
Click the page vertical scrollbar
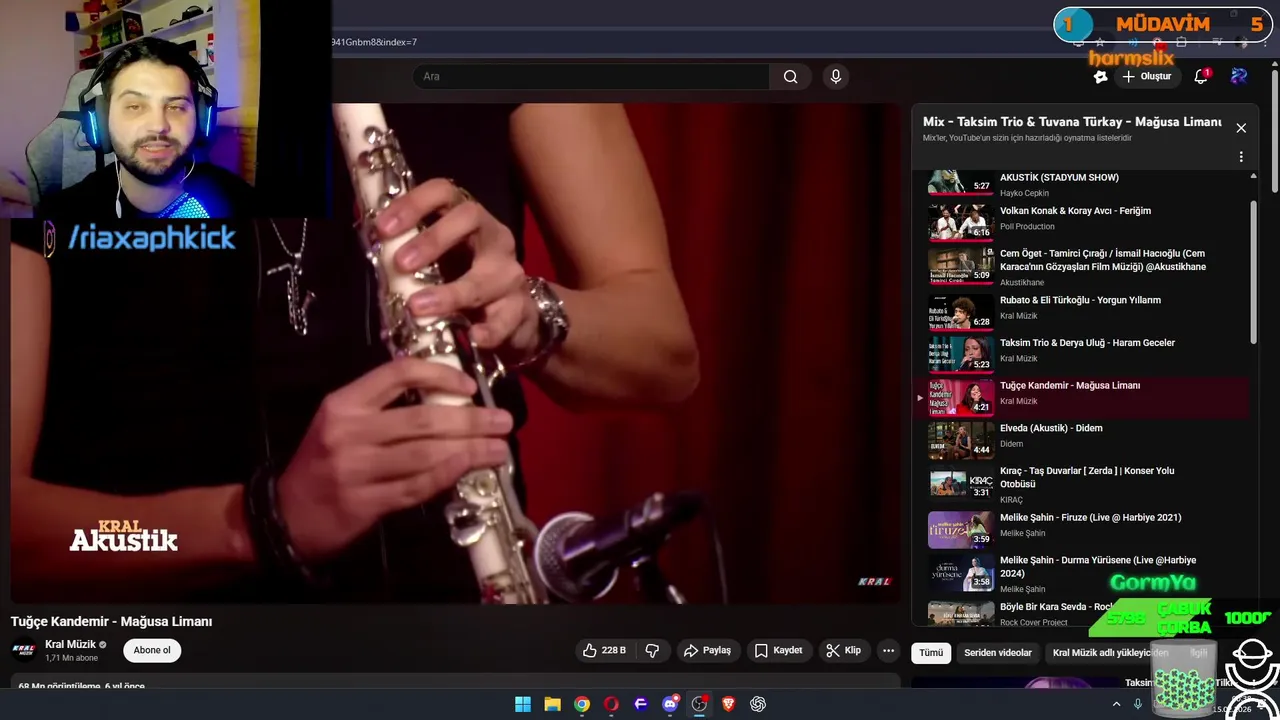point(1274,130)
